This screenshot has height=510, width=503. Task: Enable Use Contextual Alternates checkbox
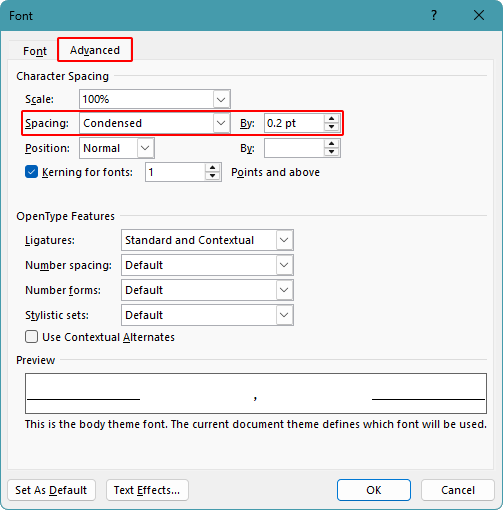(x=31, y=337)
